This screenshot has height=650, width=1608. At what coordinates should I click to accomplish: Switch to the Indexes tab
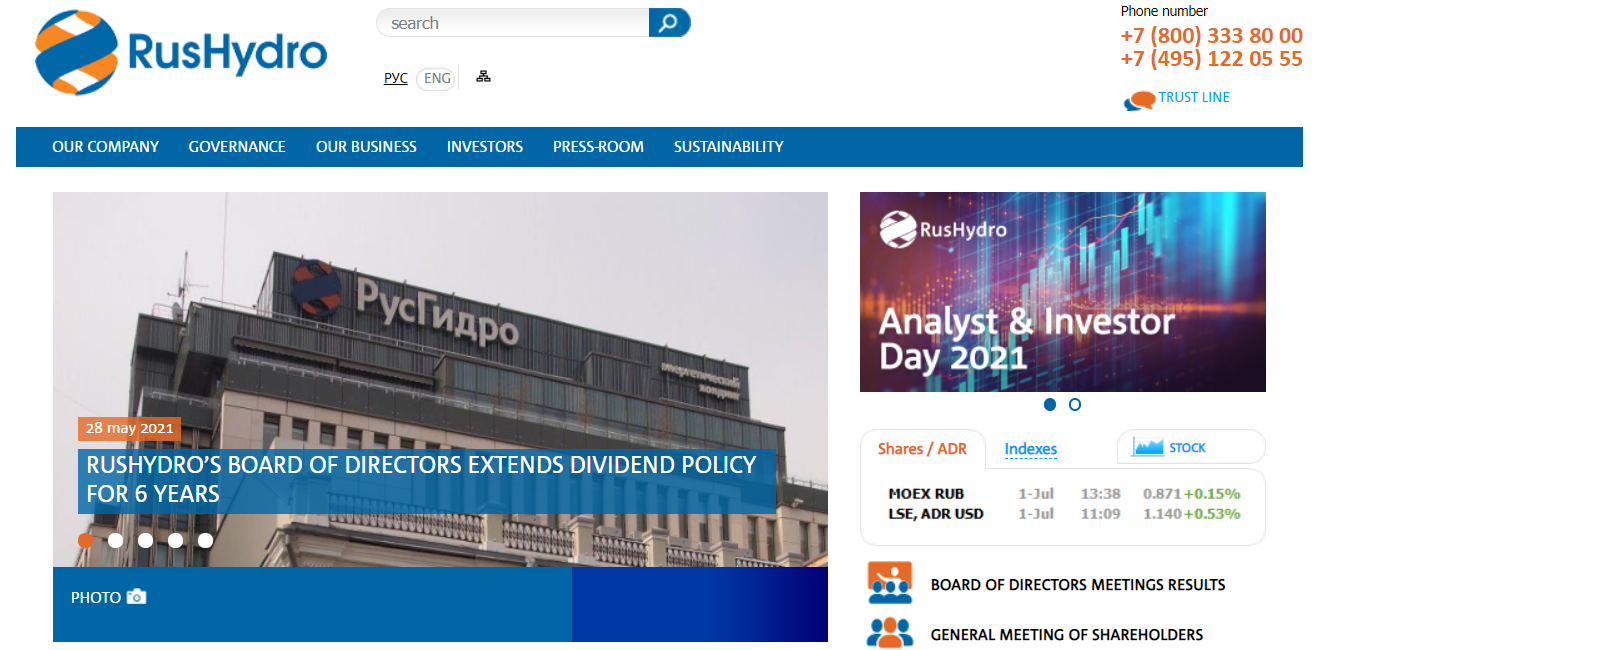click(x=1031, y=449)
